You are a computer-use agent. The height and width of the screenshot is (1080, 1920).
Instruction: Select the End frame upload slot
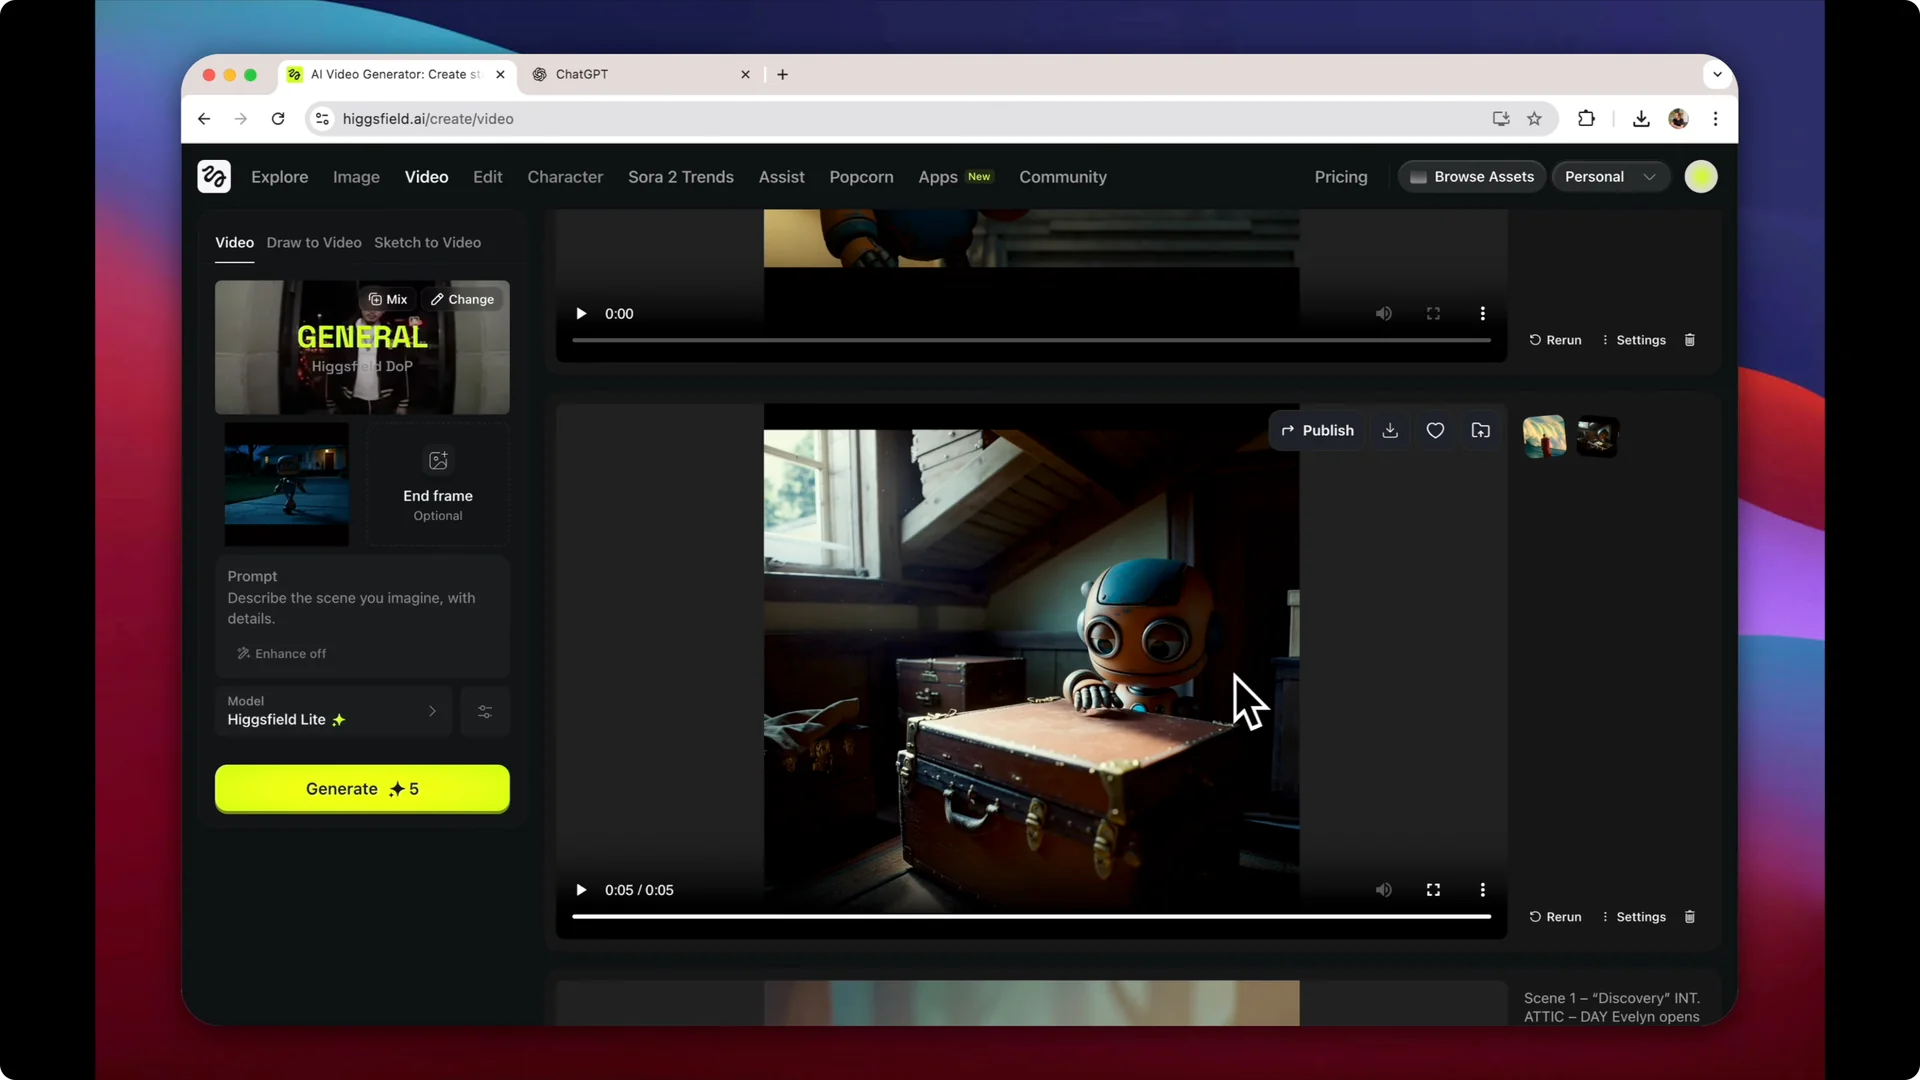(437, 485)
